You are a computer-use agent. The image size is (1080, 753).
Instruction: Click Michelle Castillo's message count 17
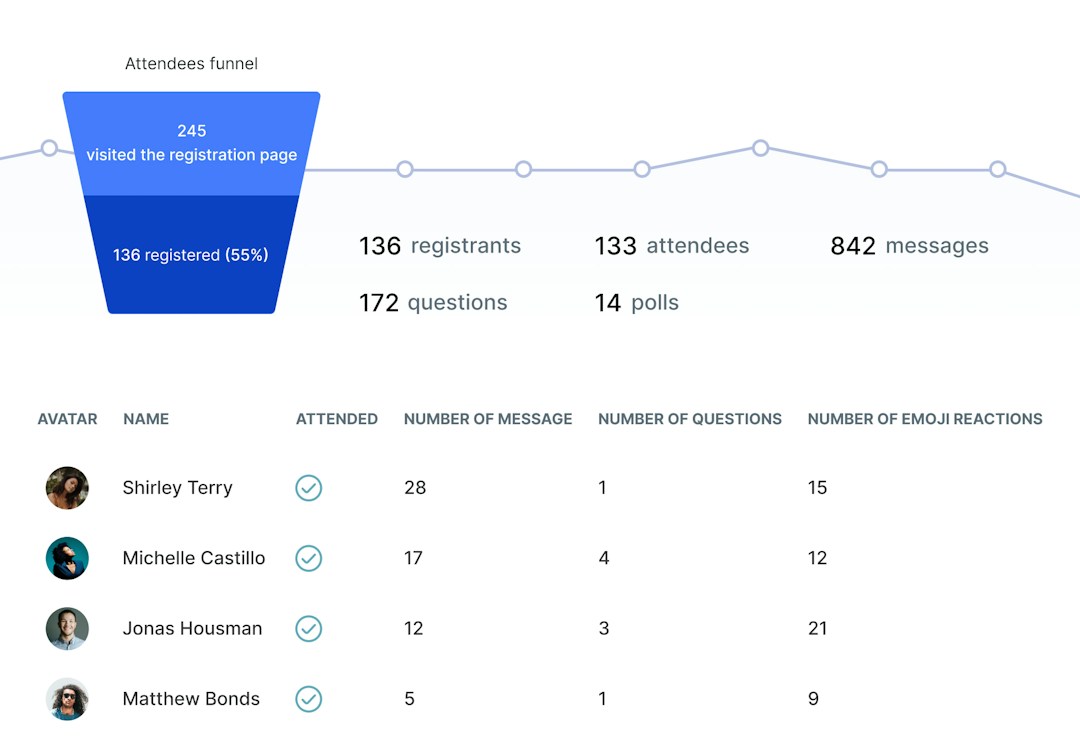coord(413,558)
